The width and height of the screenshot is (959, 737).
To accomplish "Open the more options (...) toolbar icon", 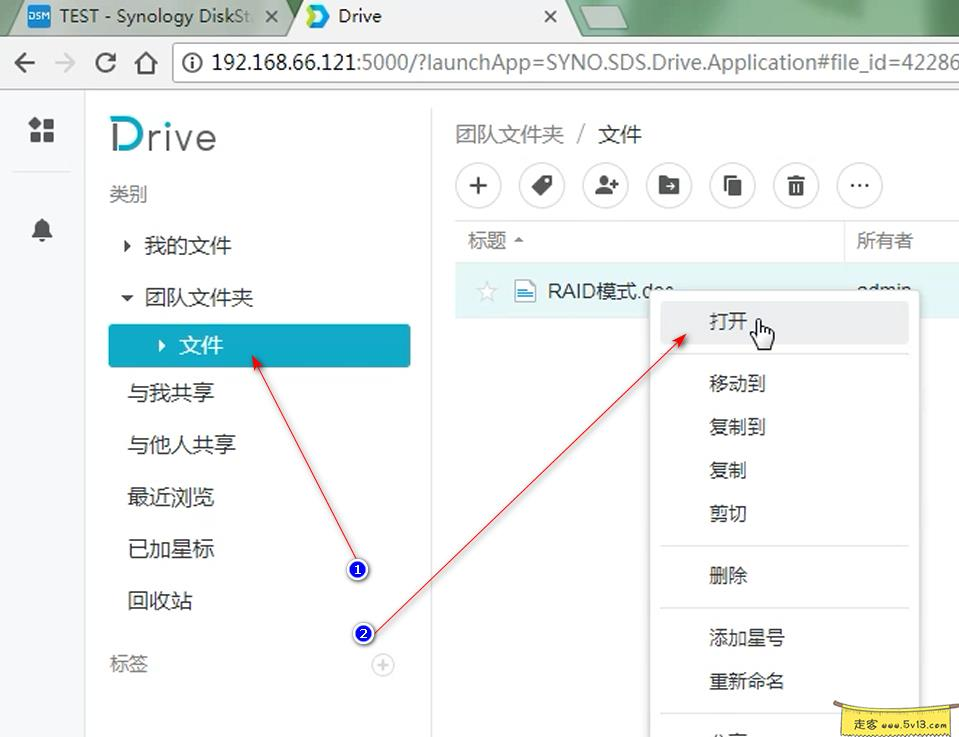I will [859, 186].
